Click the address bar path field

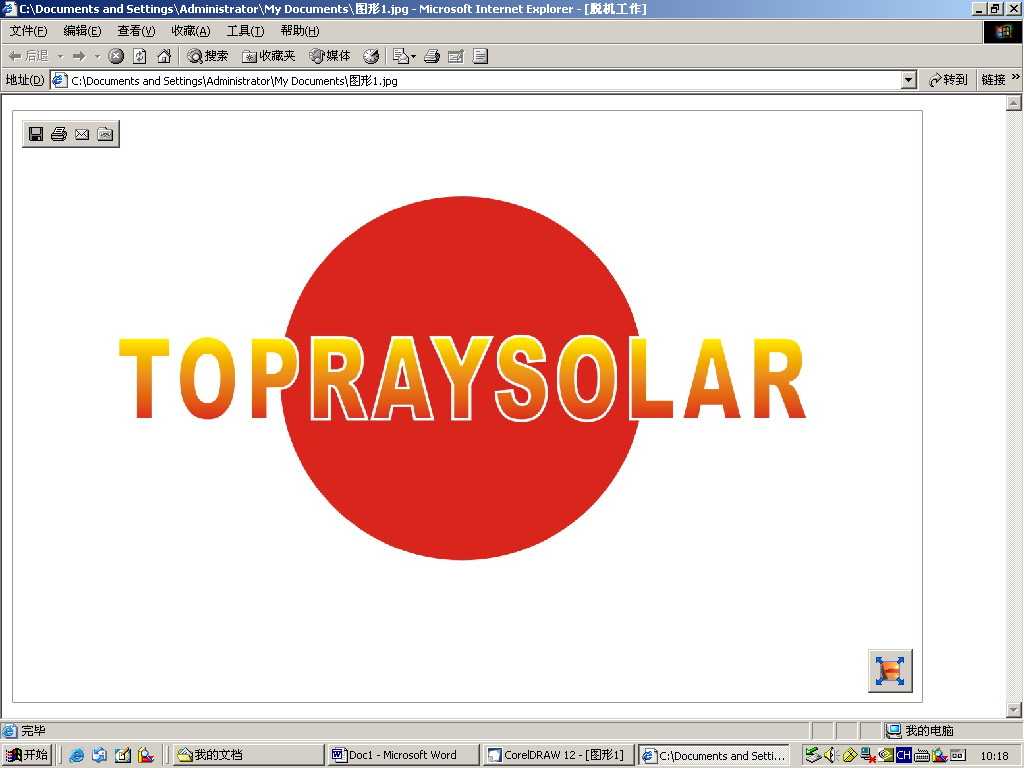coord(477,80)
